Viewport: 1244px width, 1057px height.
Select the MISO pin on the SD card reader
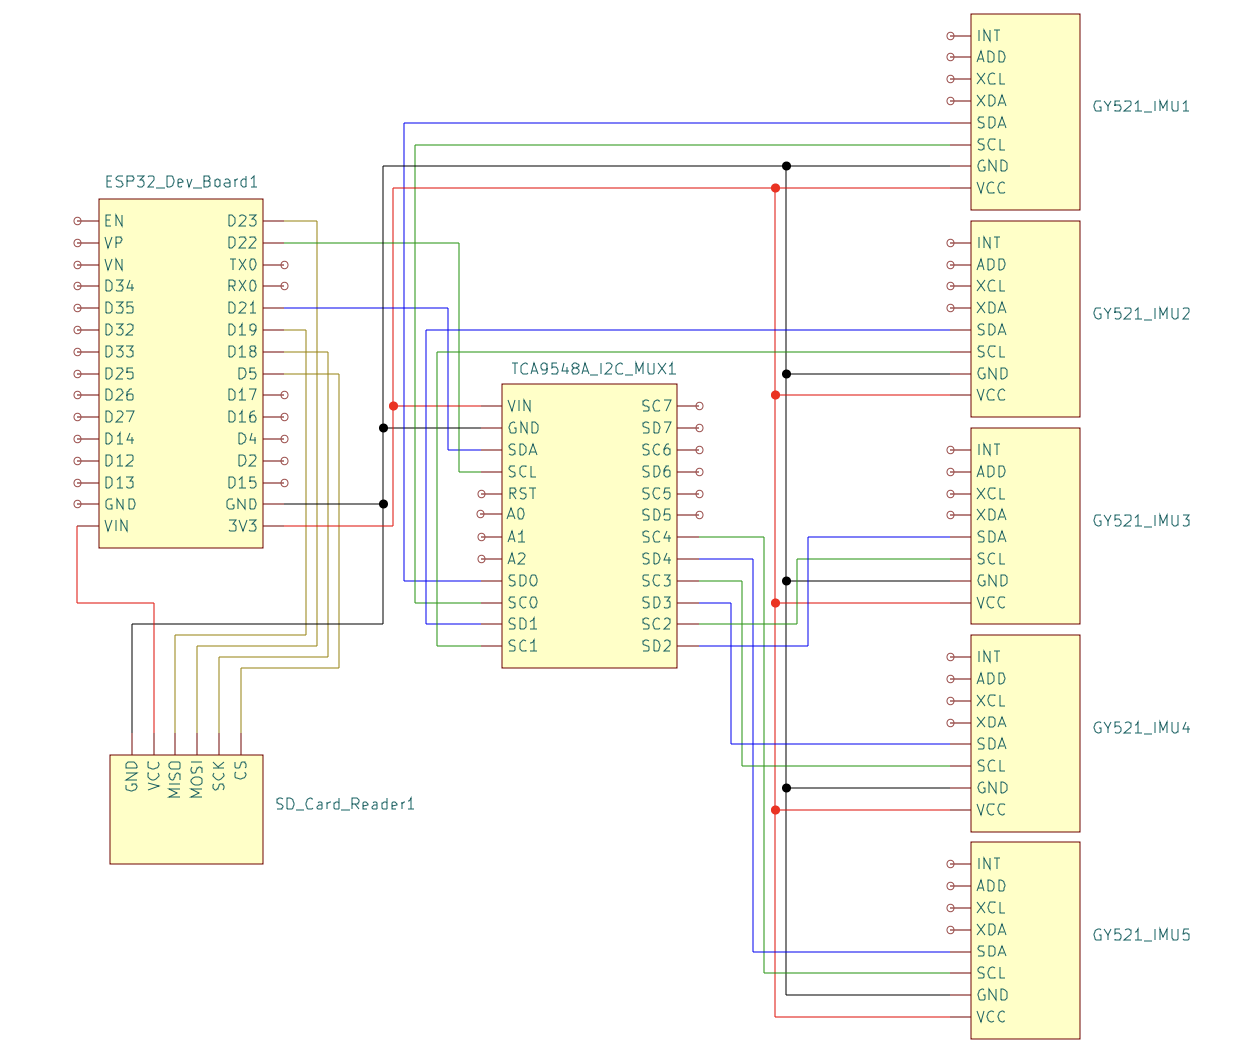(x=175, y=778)
